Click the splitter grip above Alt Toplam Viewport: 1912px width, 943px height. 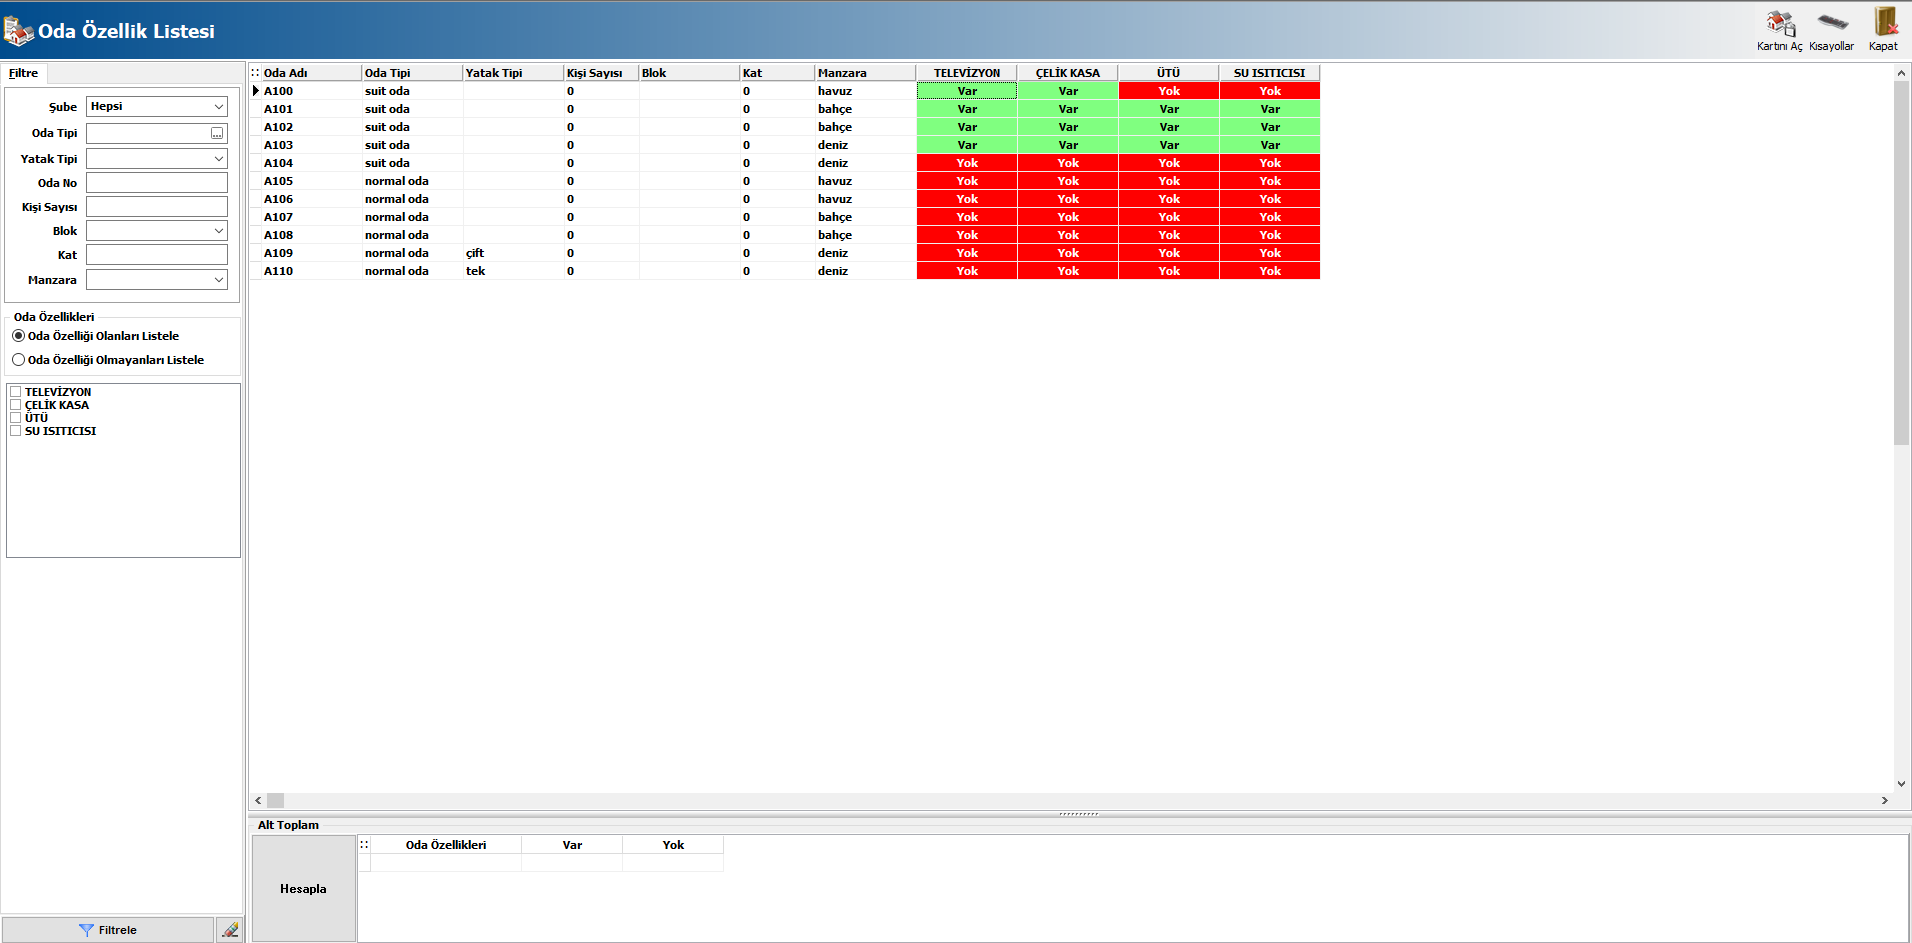point(1079,814)
